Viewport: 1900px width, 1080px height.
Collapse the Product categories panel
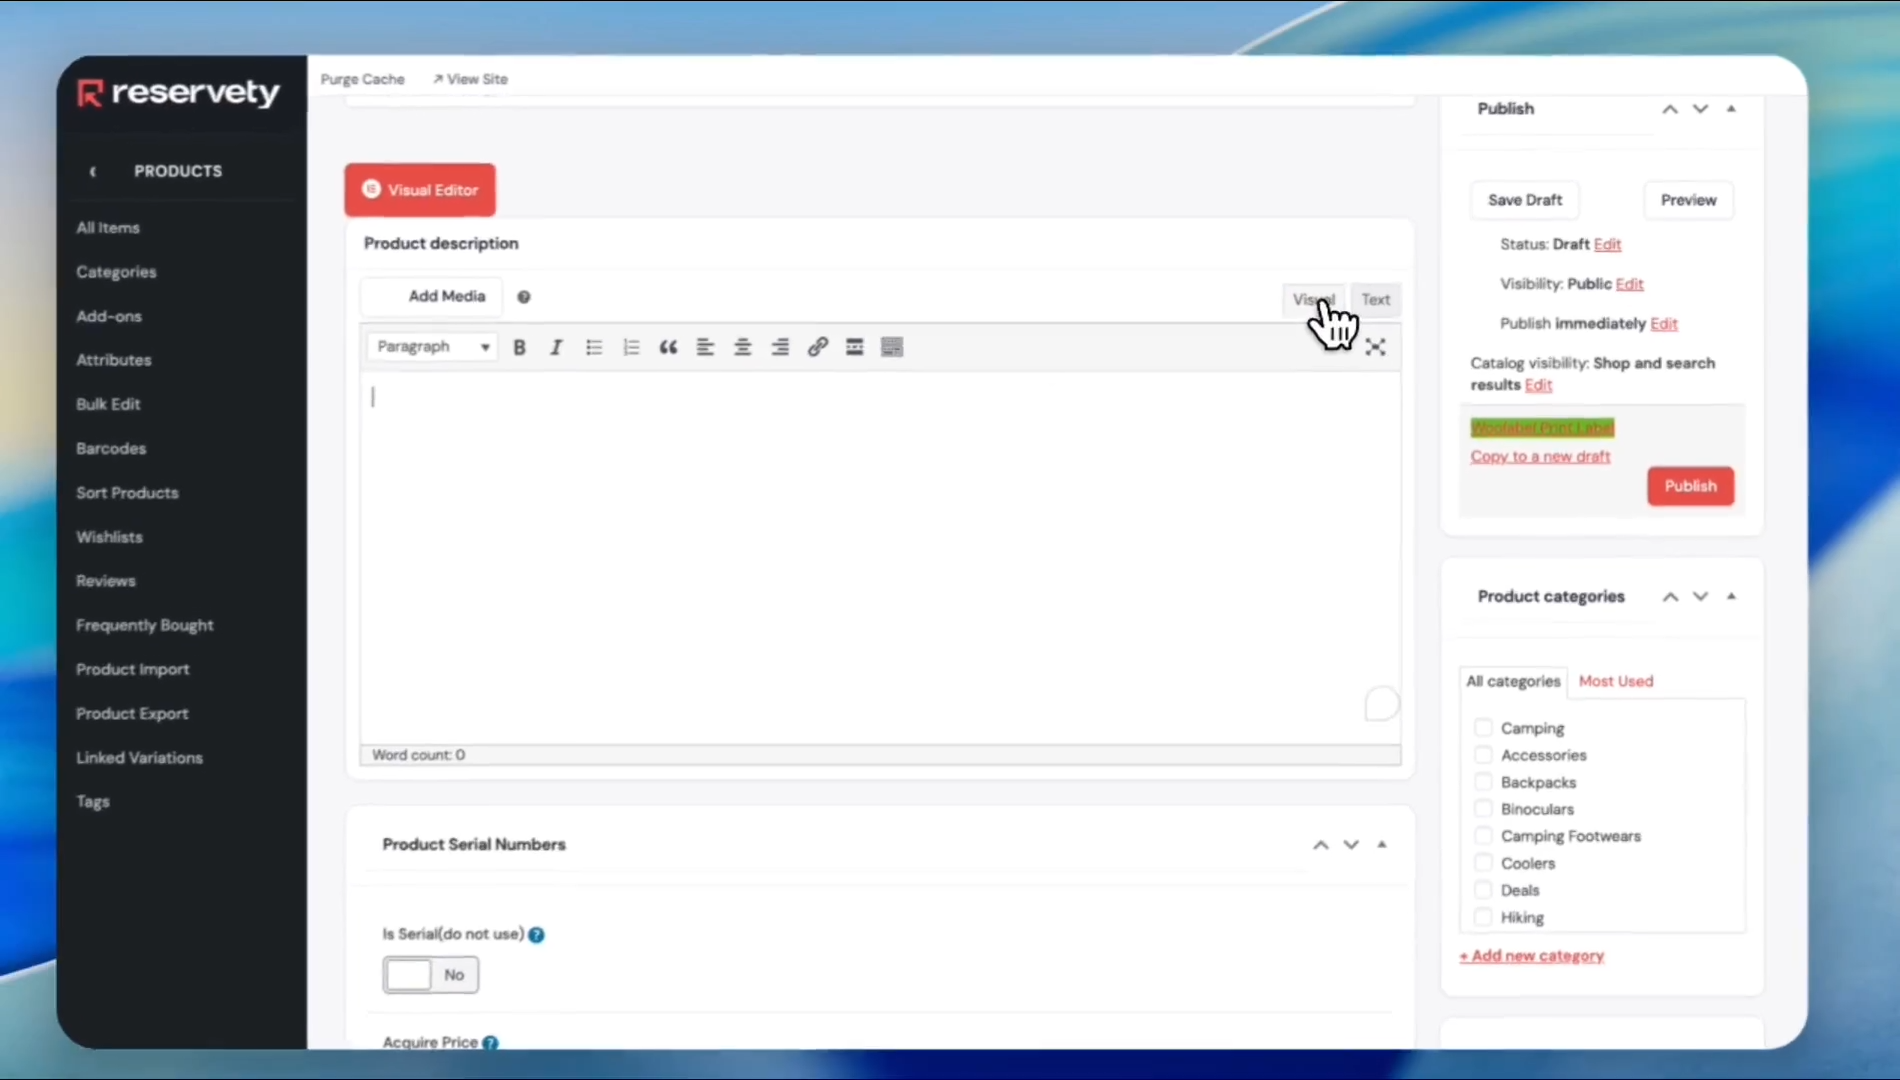click(x=1731, y=597)
